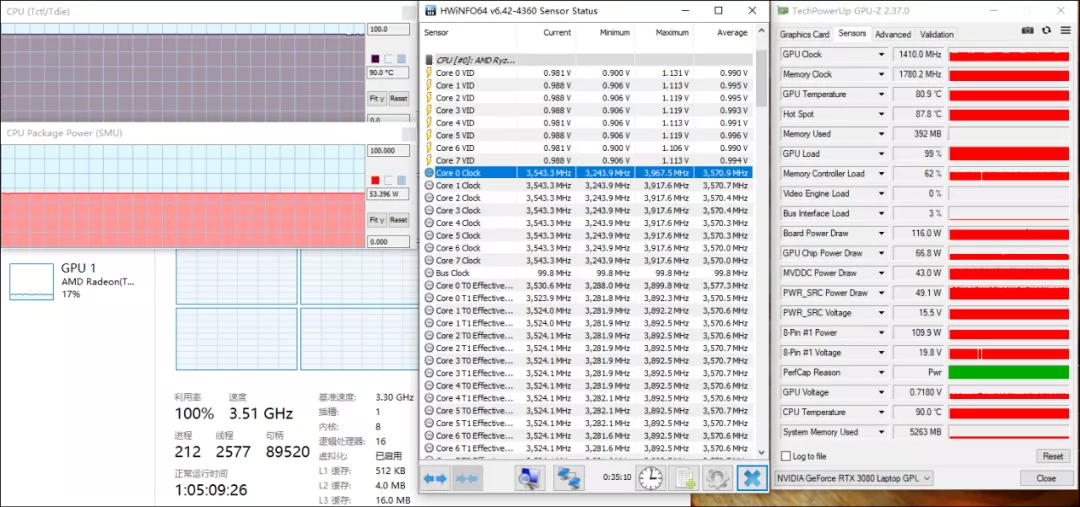Open the GPU Load sensor dropdown
This screenshot has height=507, width=1080.
[x=881, y=154]
